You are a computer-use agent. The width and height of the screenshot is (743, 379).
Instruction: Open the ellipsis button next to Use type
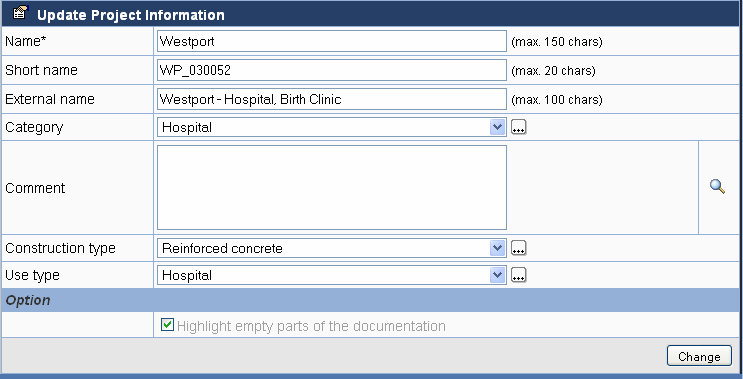[x=519, y=275]
